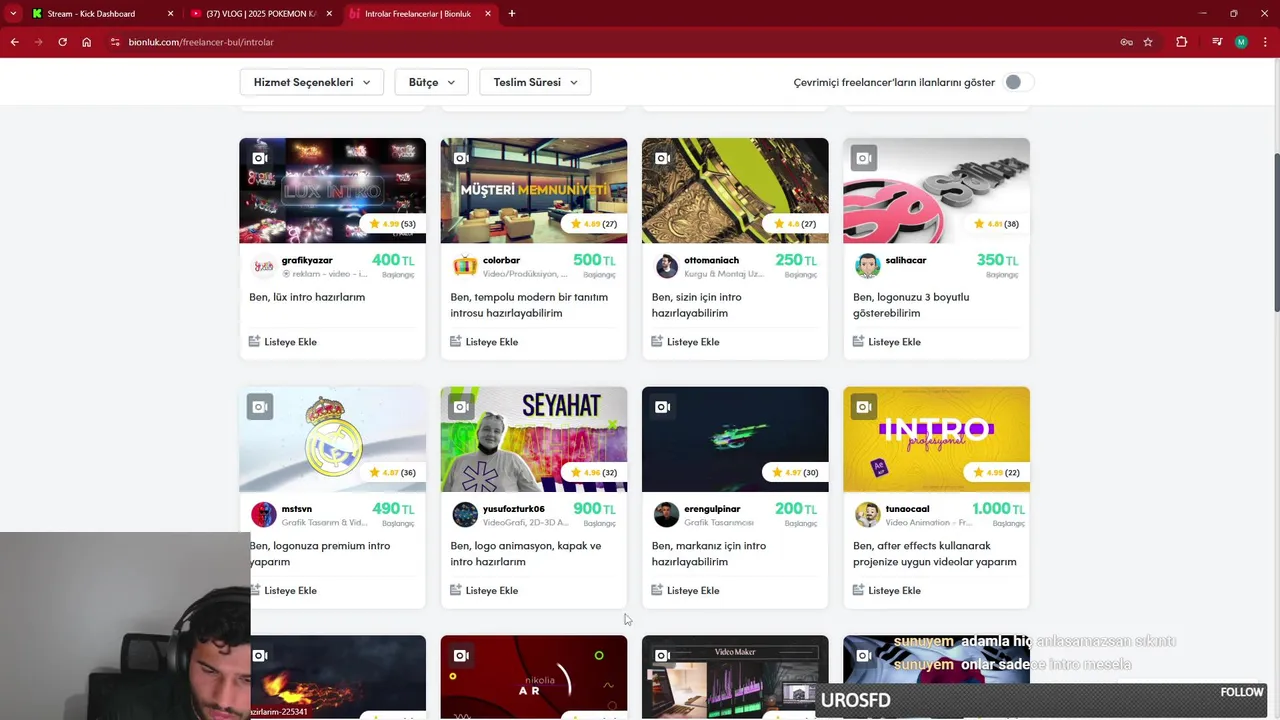Screen dimensions: 1280x720
Task: Click FOLLOW on stream overlay
Action: click(x=1242, y=692)
